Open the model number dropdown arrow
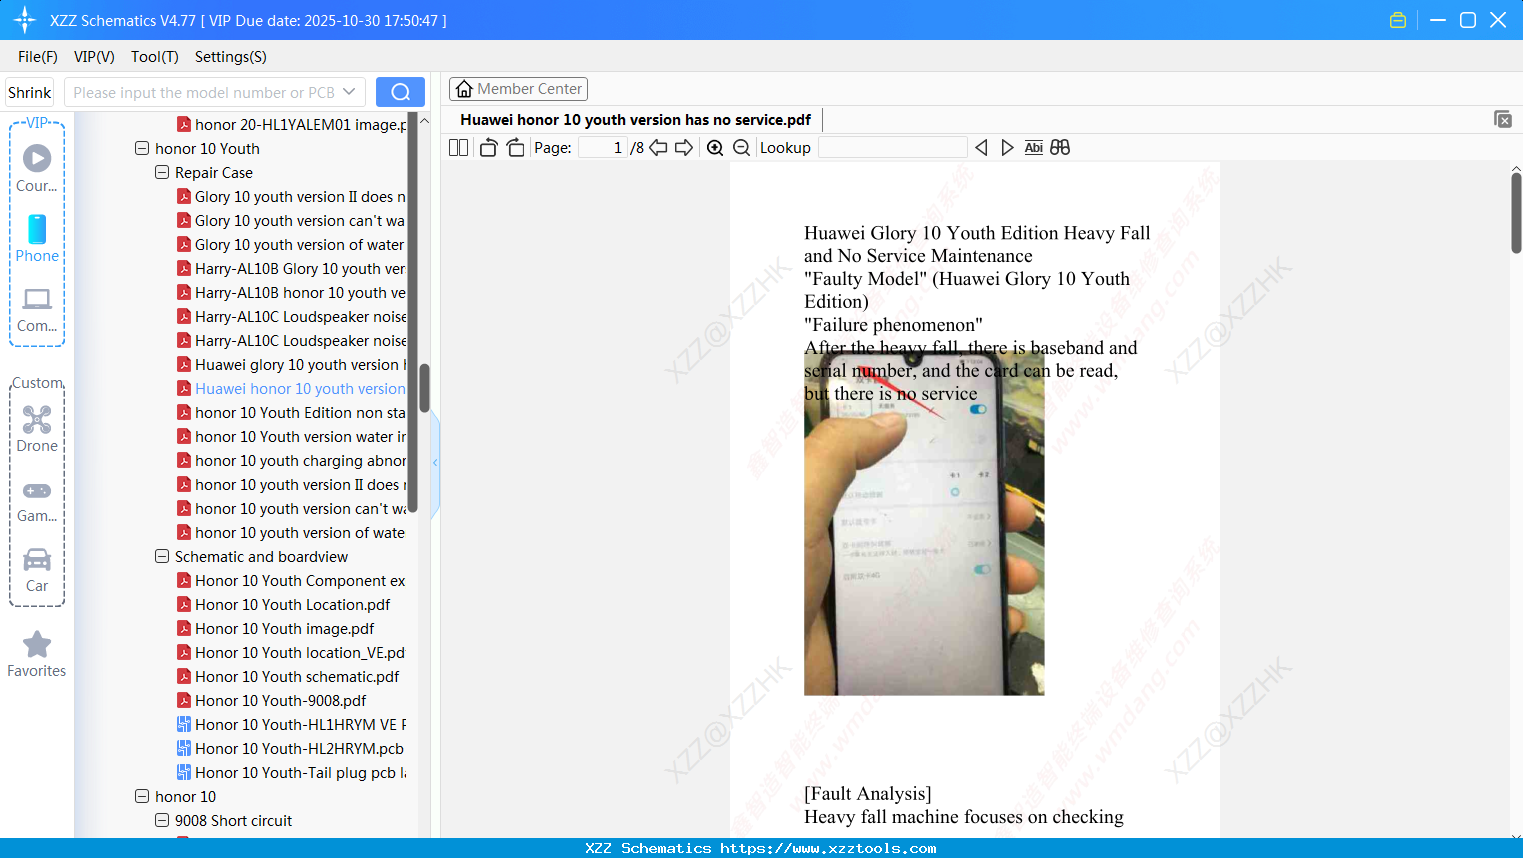Screen dimensions: 1523x858 click(349, 92)
